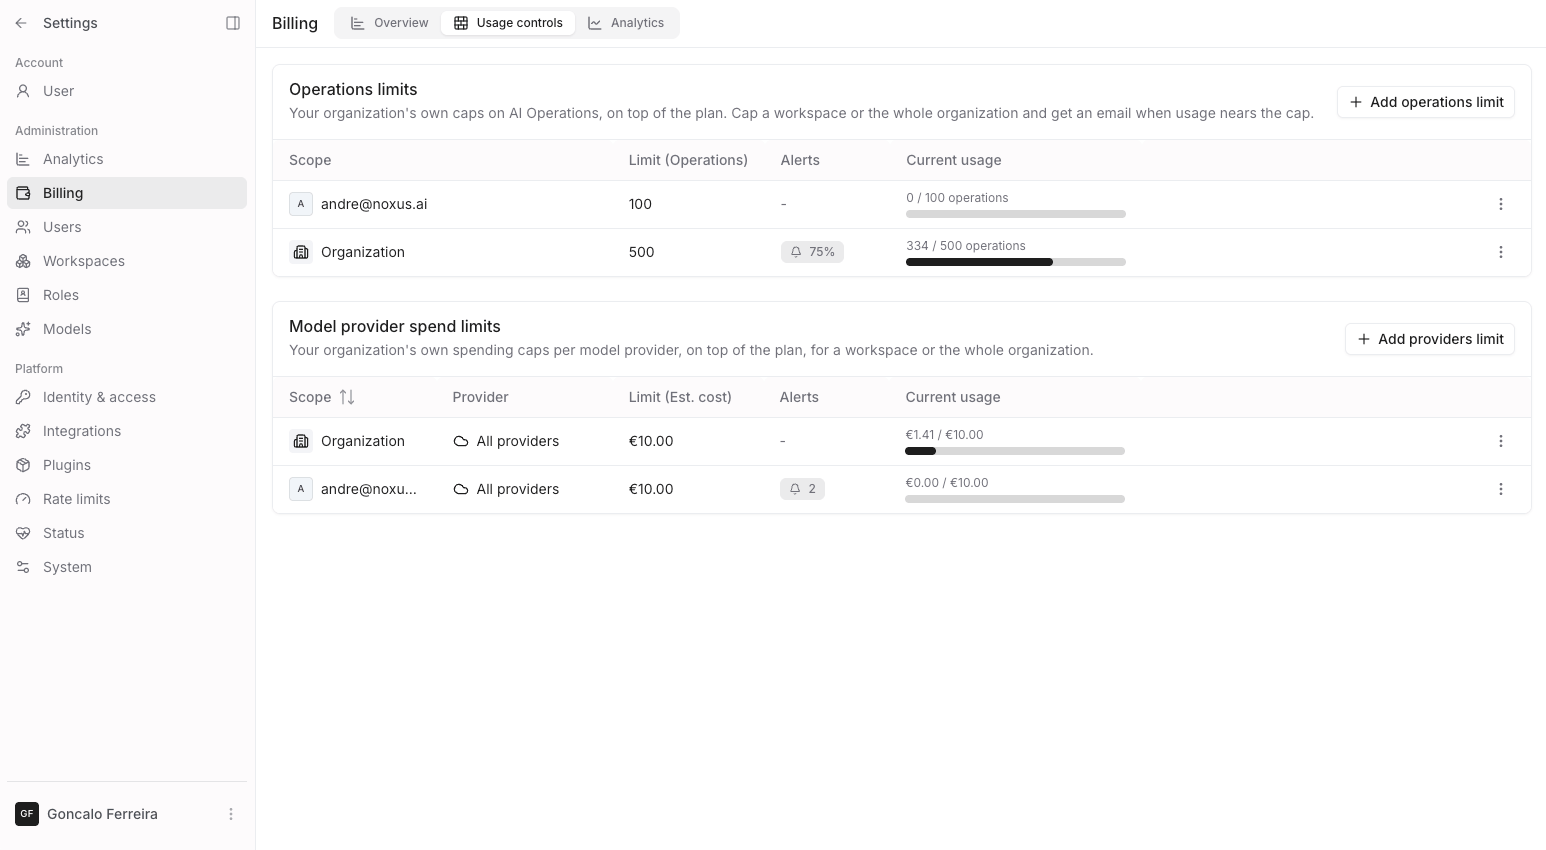The height and width of the screenshot is (850, 1546).
Task: Click the 0 / 100 operations usage text
Action: pyautogui.click(x=957, y=198)
